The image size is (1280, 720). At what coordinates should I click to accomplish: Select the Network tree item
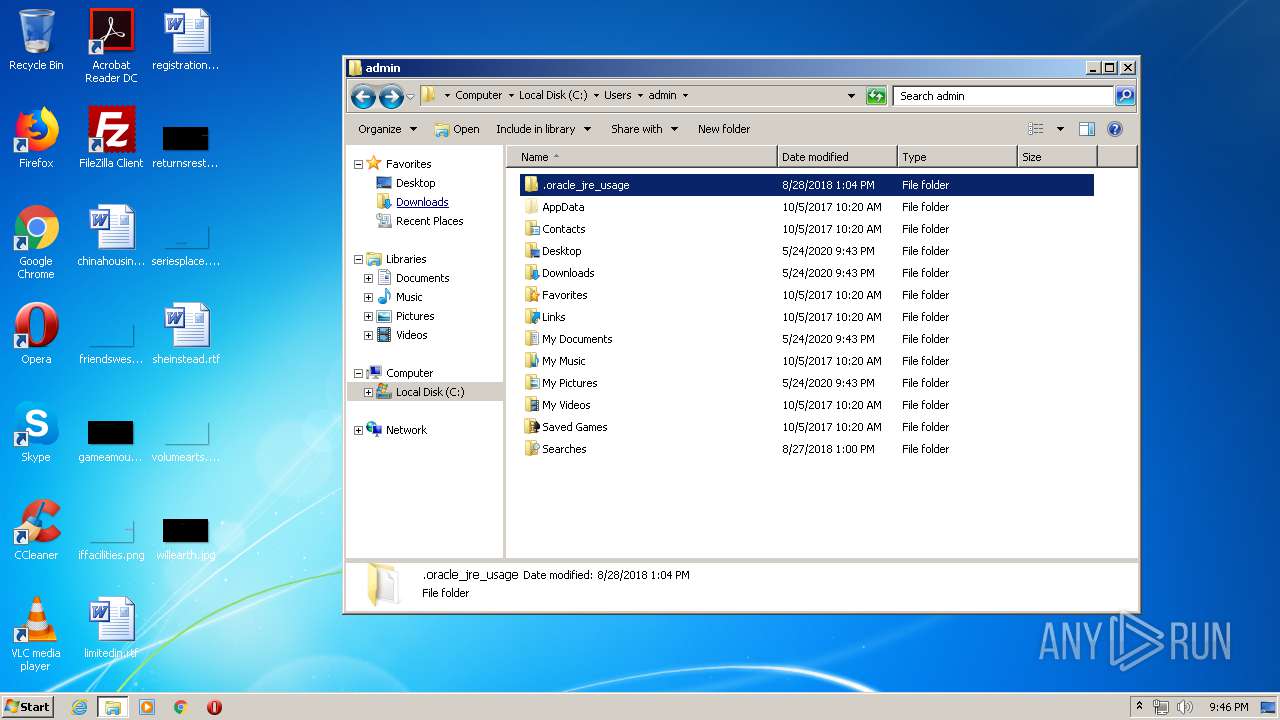point(406,430)
